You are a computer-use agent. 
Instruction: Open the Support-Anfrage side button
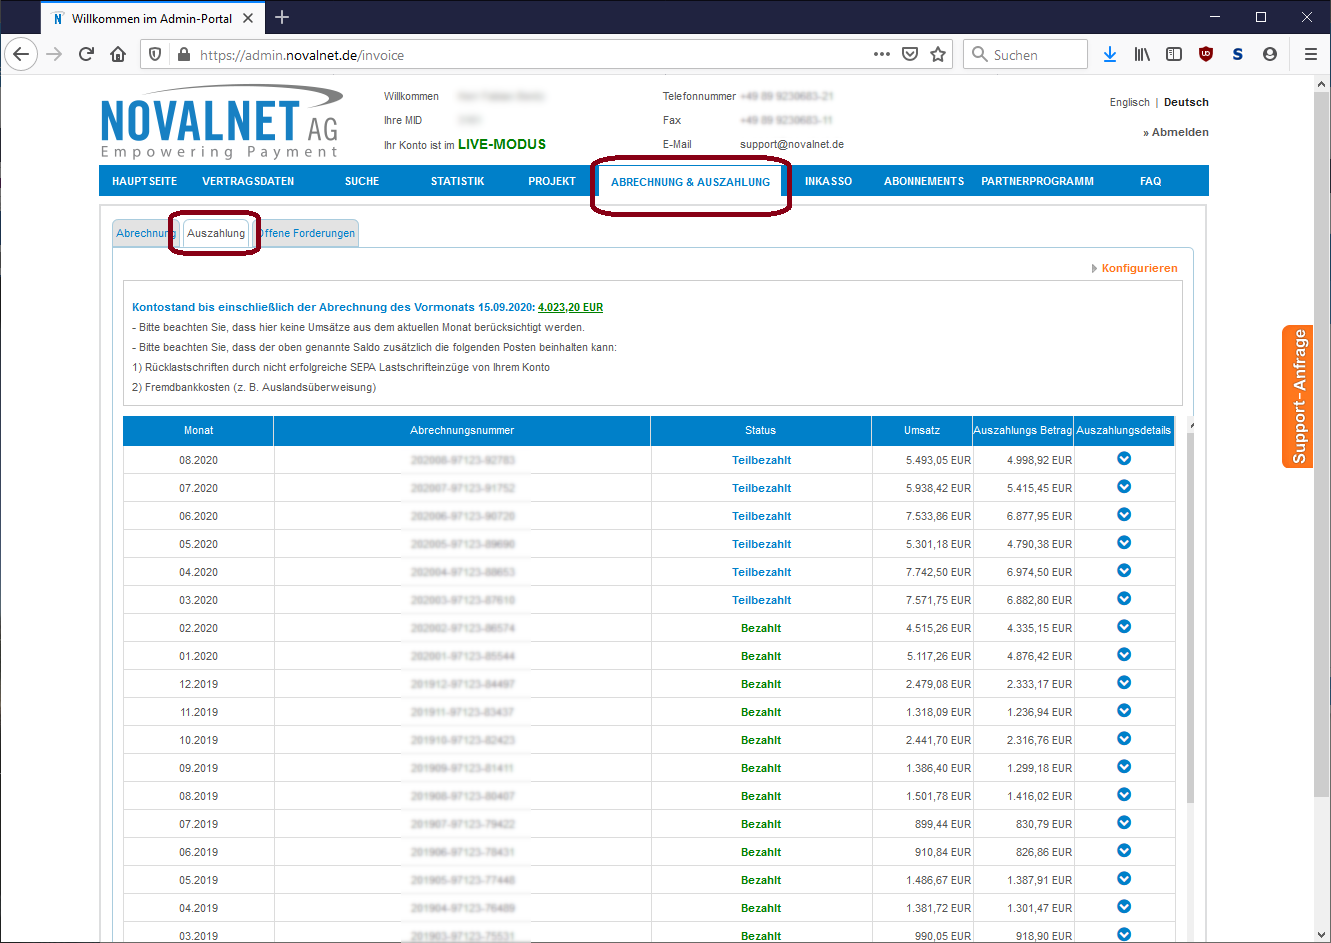(1298, 396)
